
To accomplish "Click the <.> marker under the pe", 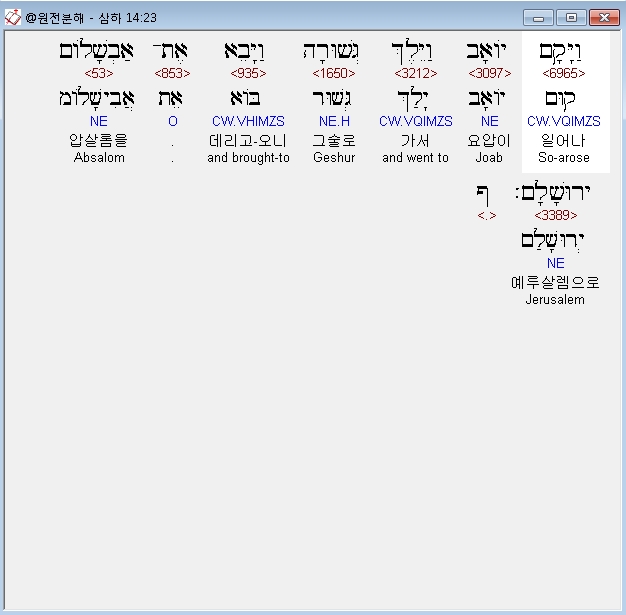I will coord(487,216).
